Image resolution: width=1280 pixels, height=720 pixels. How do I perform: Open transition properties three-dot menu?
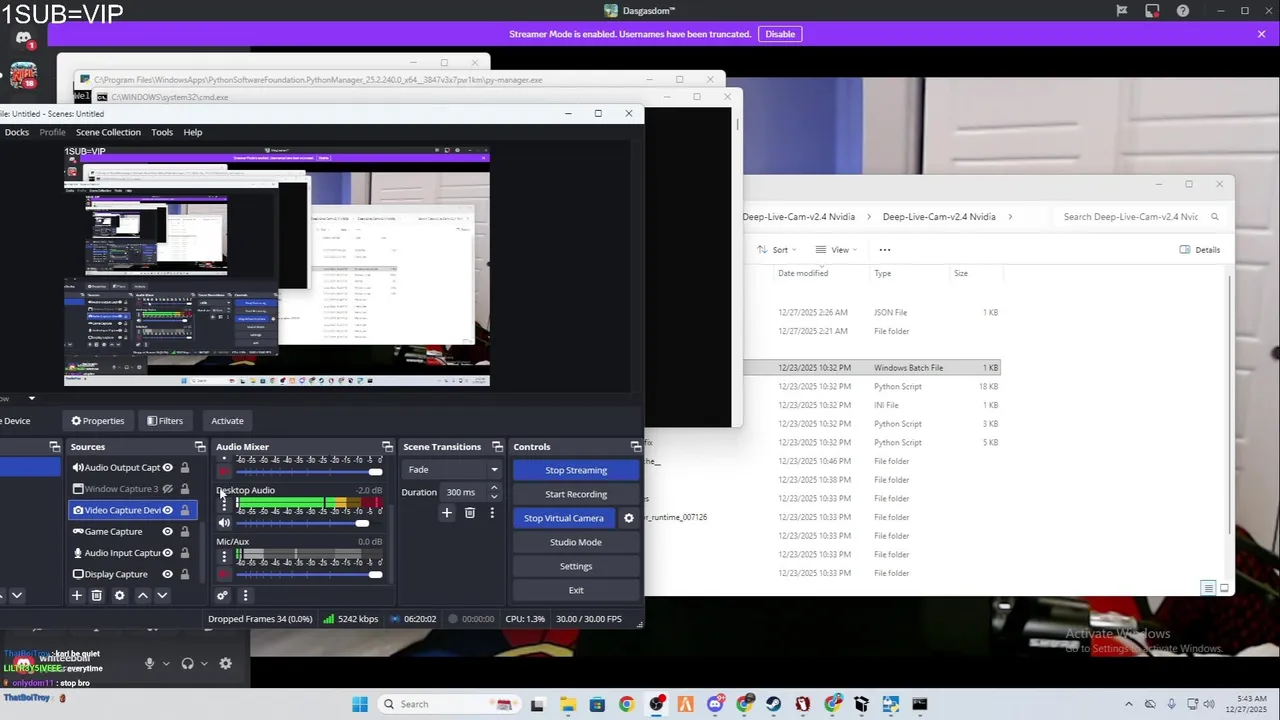tap(492, 513)
